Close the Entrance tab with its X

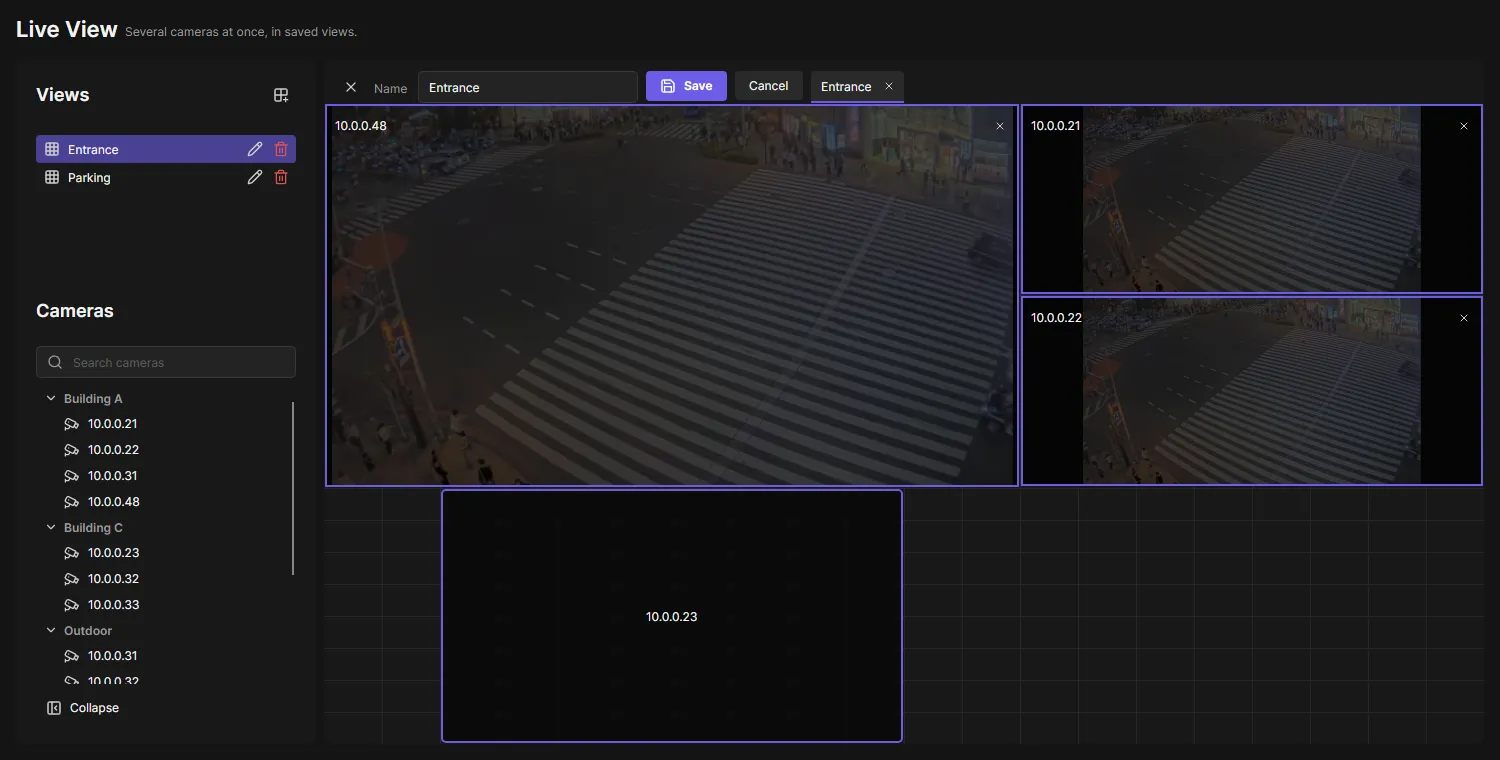[x=889, y=86]
